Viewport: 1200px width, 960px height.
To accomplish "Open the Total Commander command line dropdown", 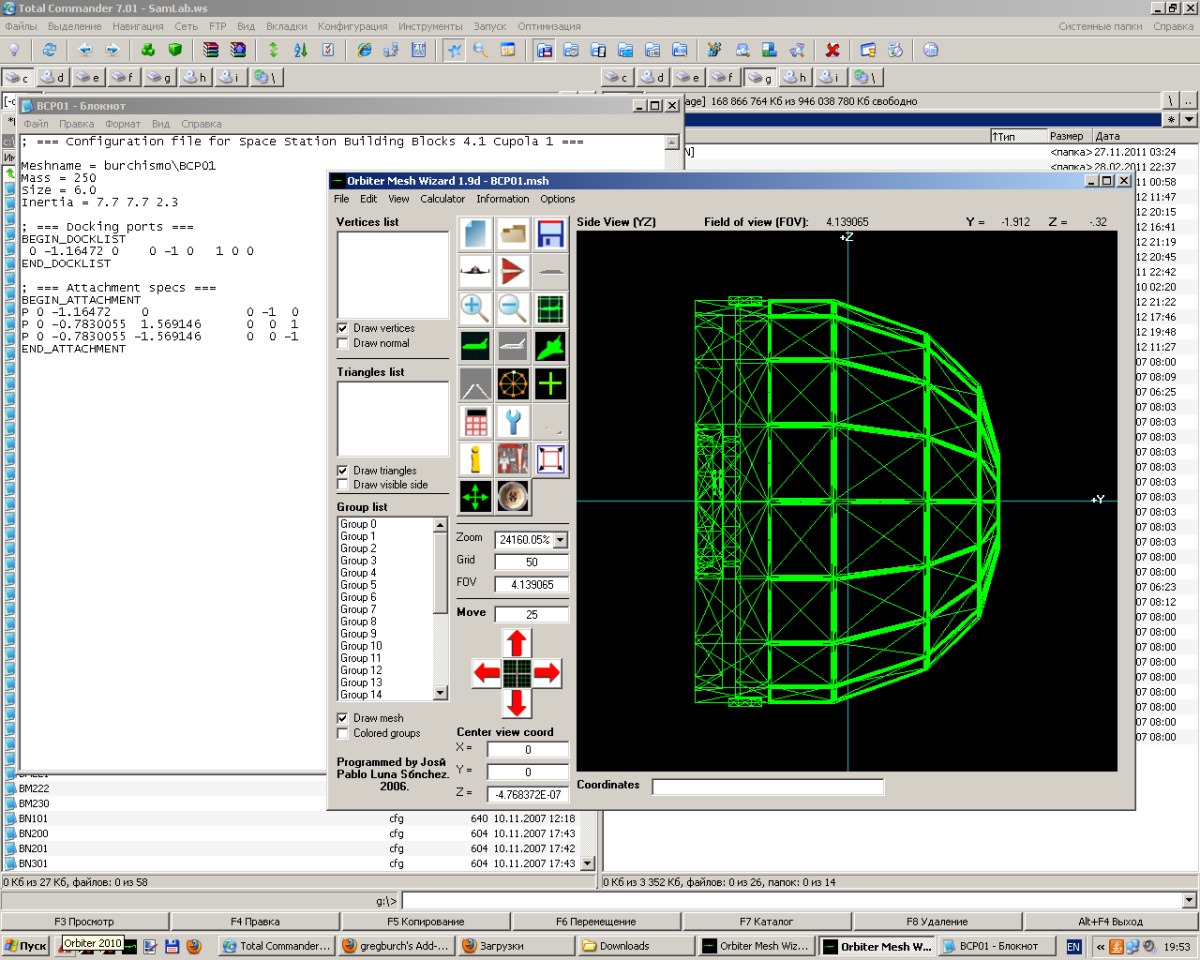I will [x=1189, y=901].
